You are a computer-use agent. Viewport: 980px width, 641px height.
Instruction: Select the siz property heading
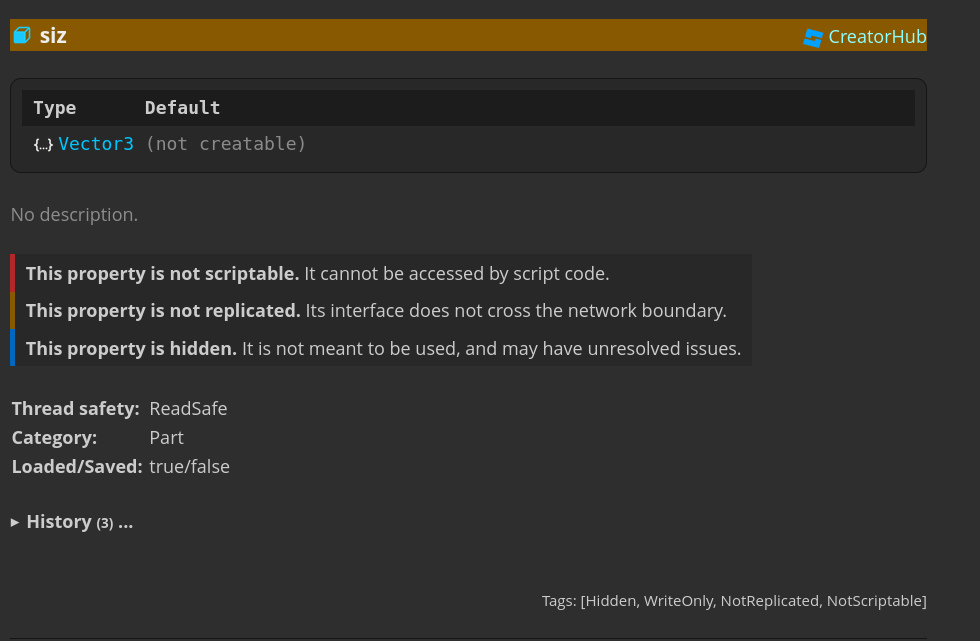tap(53, 36)
